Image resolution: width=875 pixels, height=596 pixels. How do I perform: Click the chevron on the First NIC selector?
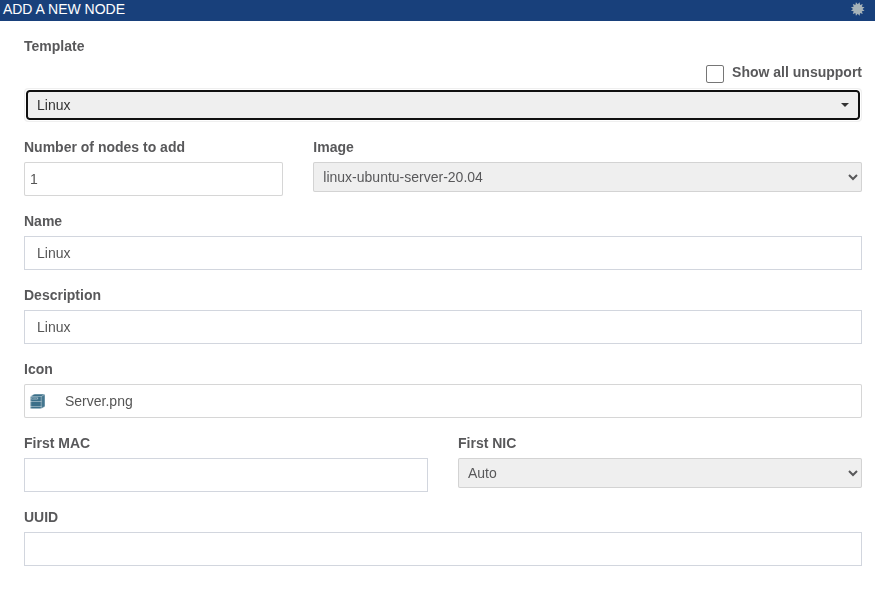click(x=852, y=473)
